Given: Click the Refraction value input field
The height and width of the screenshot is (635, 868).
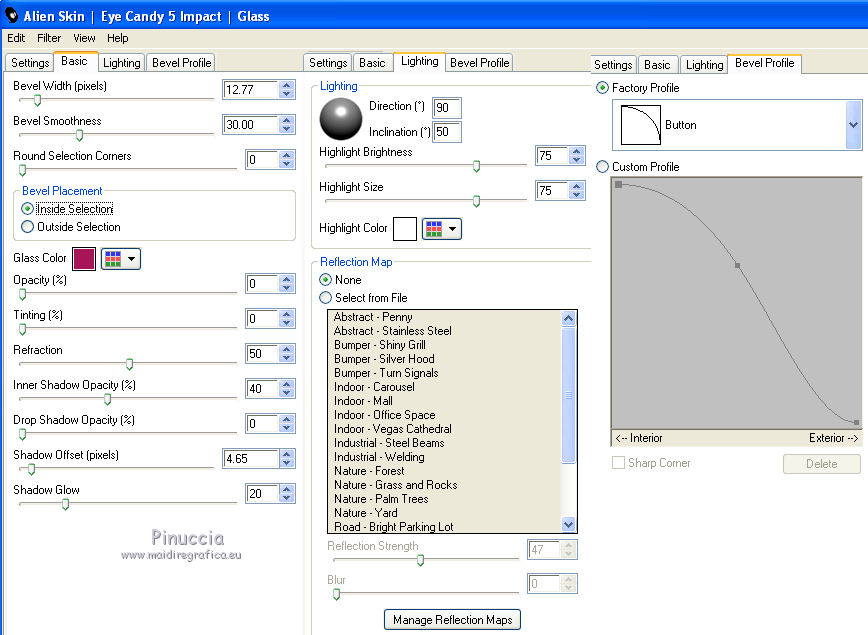Looking at the screenshot, I should tap(260, 355).
